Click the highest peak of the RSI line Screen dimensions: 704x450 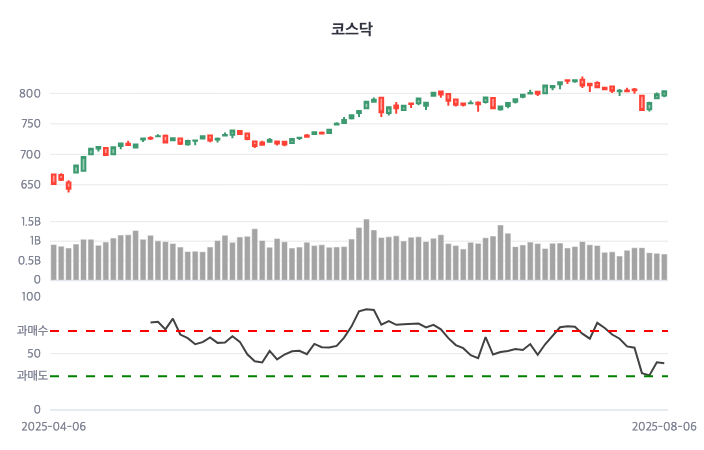click(x=367, y=309)
